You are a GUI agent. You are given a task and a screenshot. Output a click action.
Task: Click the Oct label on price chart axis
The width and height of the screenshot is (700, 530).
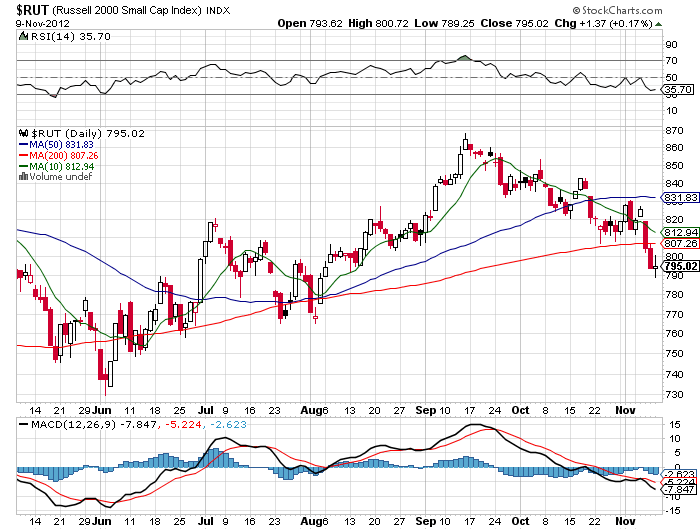[521, 410]
